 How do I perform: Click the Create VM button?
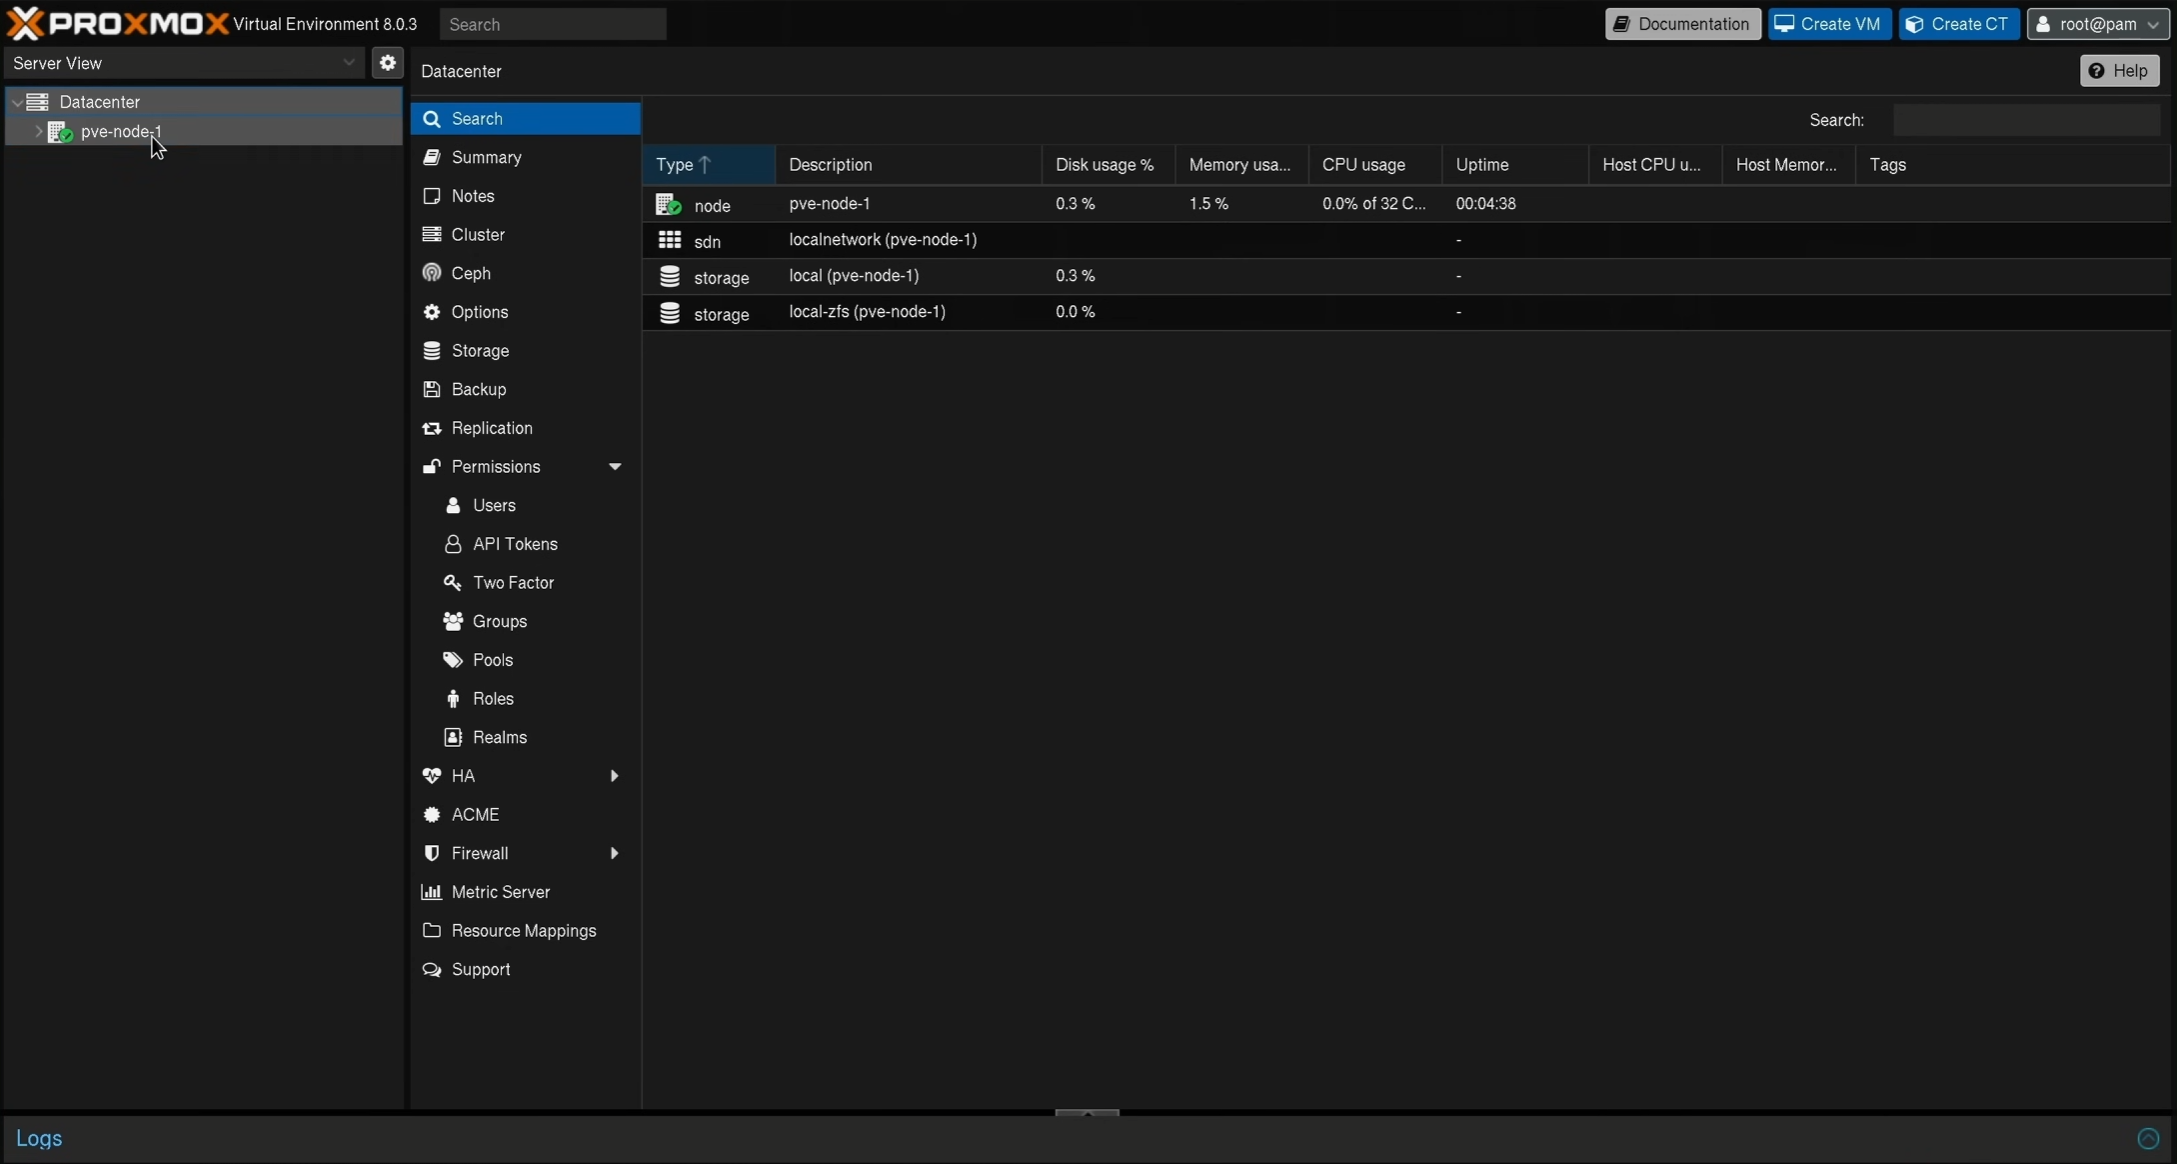coord(1828,24)
